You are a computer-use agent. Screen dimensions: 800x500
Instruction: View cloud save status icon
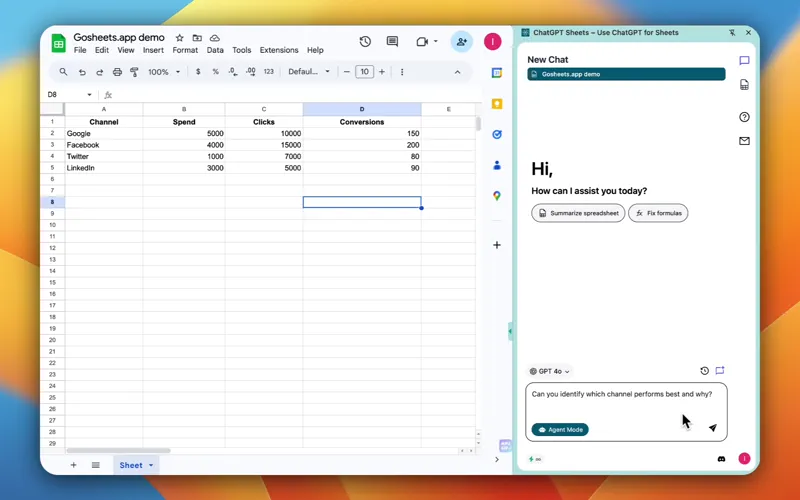215,38
